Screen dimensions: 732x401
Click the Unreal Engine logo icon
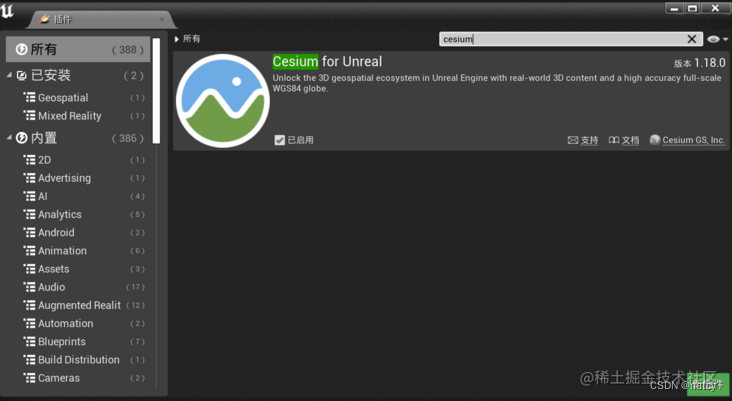[x=7, y=10]
